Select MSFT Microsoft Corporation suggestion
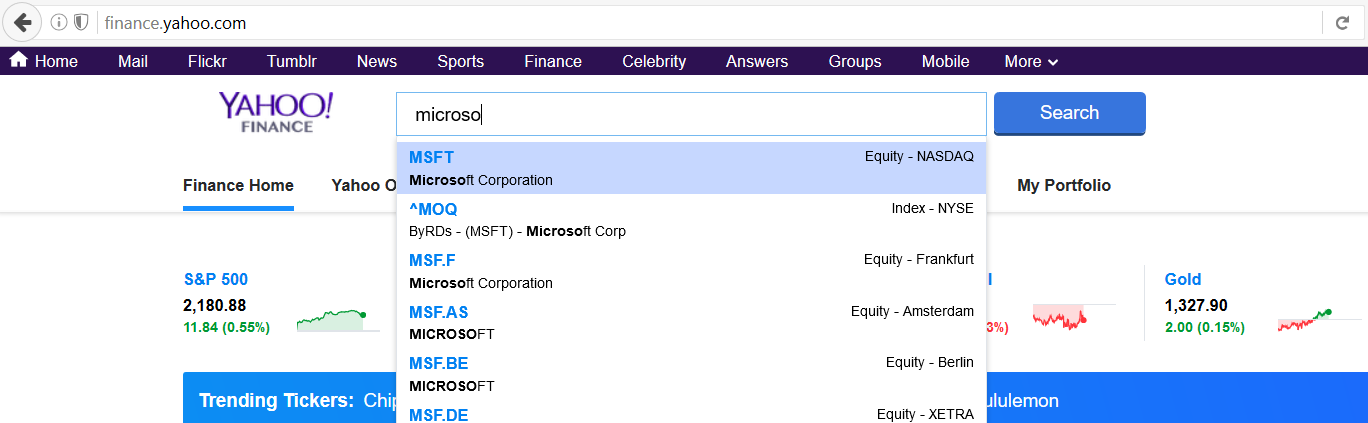The height and width of the screenshot is (423, 1368). (x=690, y=168)
